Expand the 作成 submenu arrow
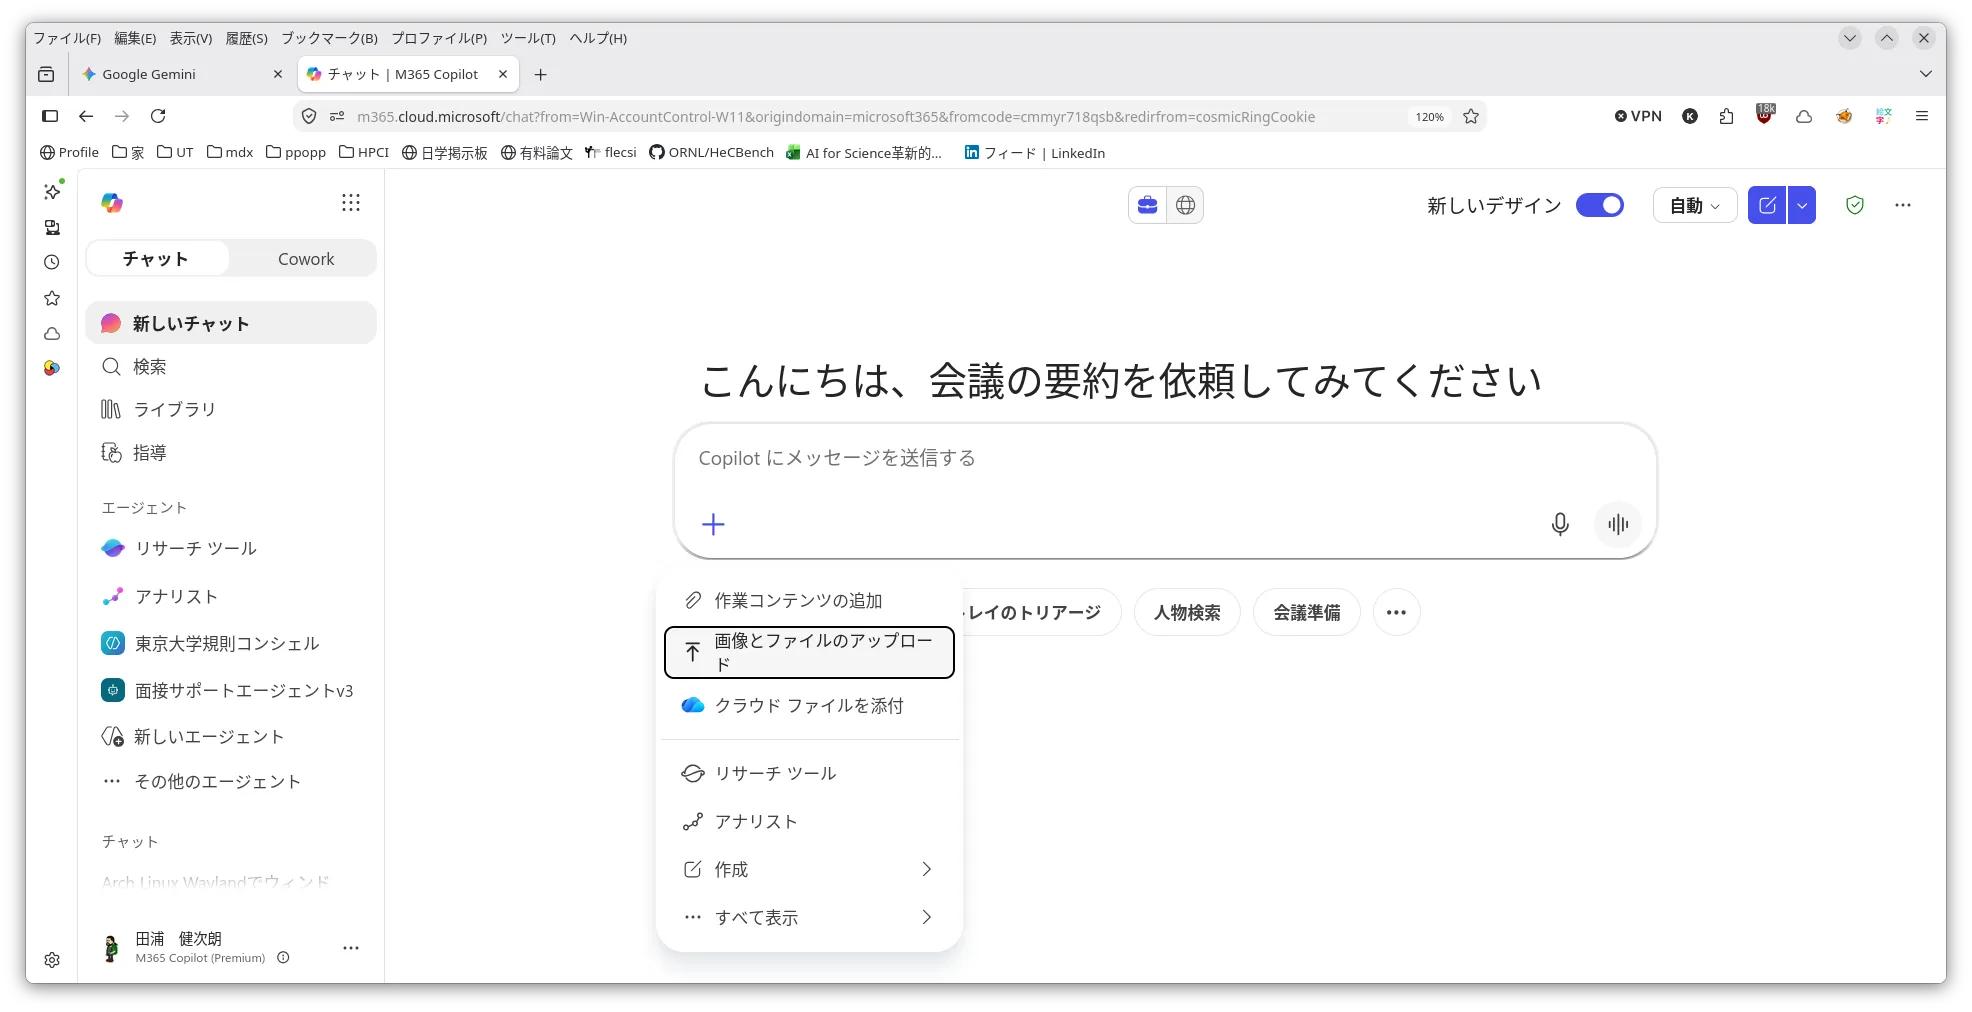This screenshot has height=1012, width=1972. point(926,869)
